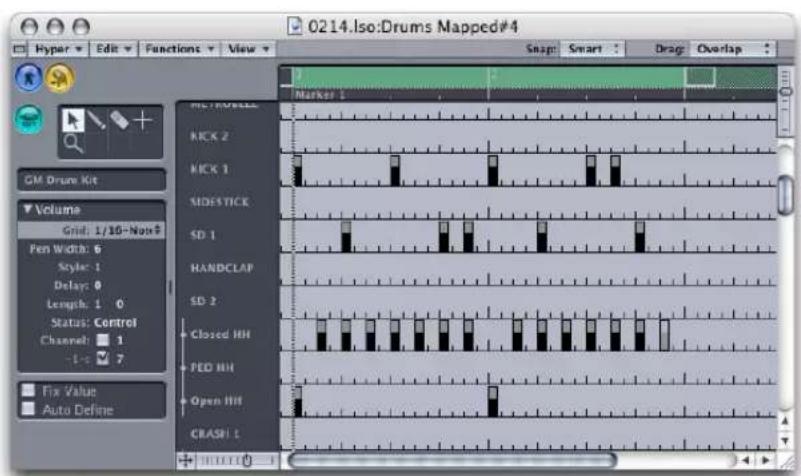Click the window view toggle icon left of Hyper

tap(19, 49)
